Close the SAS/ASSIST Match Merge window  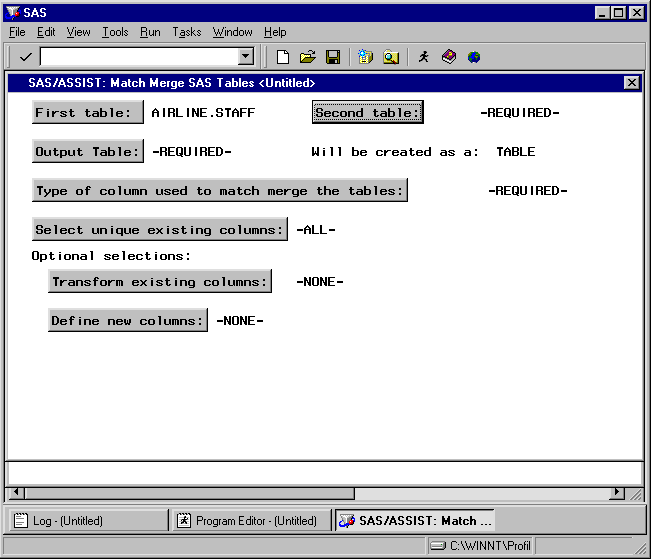click(x=631, y=83)
